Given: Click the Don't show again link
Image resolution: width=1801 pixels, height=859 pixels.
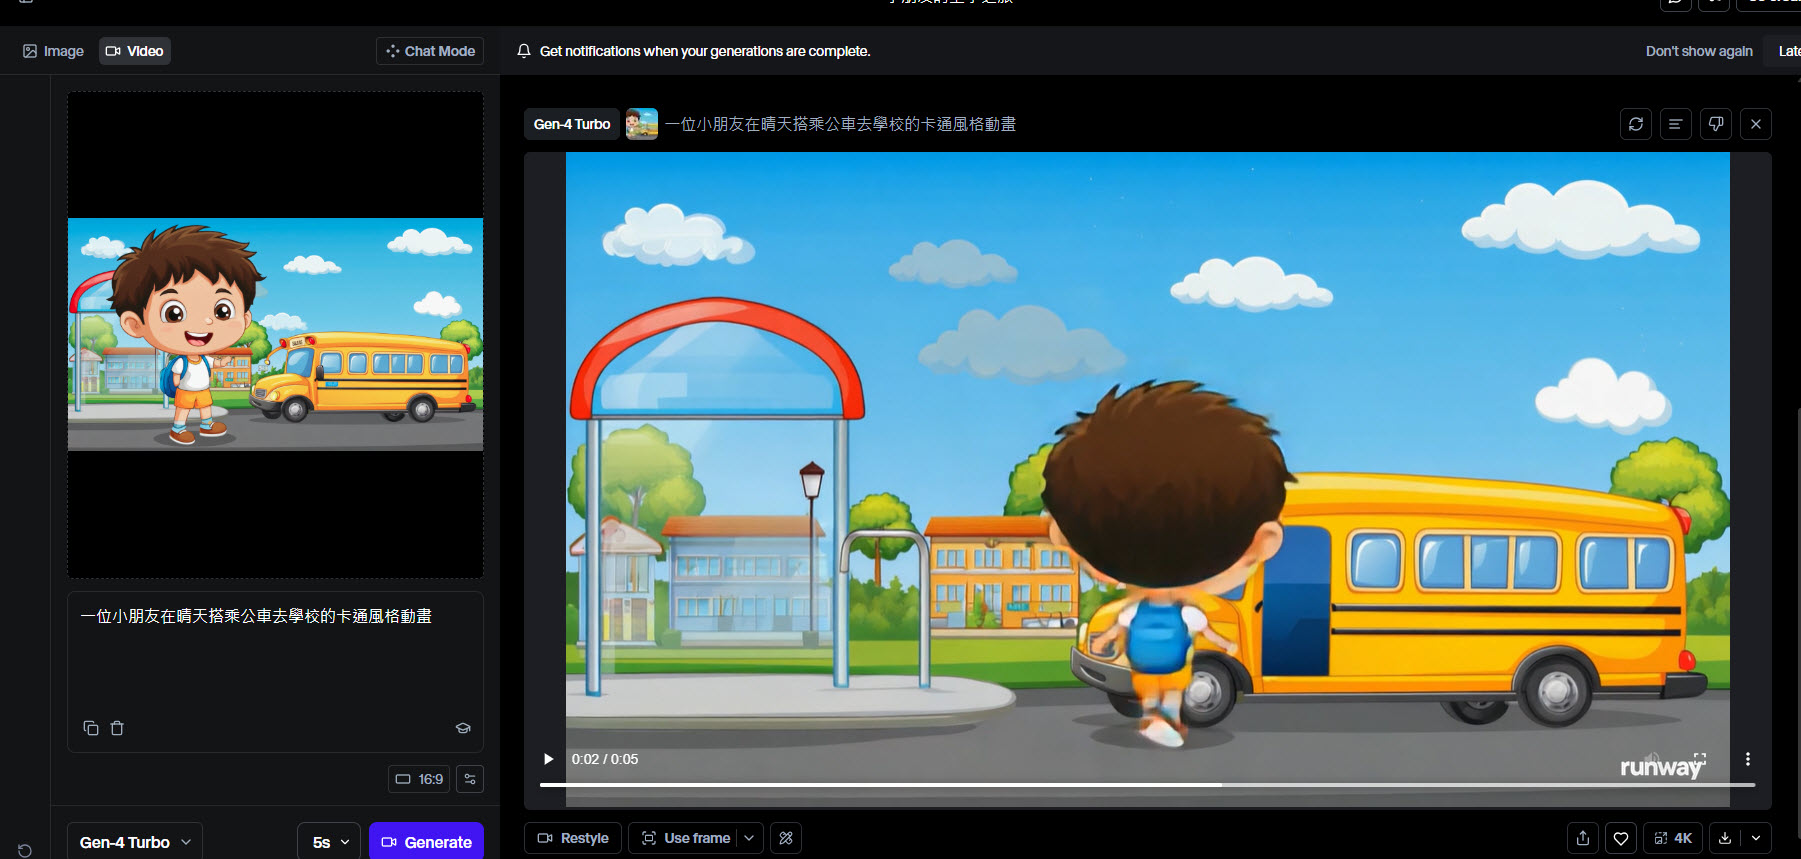Looking at the screenshot, I should coord(1698,51).
